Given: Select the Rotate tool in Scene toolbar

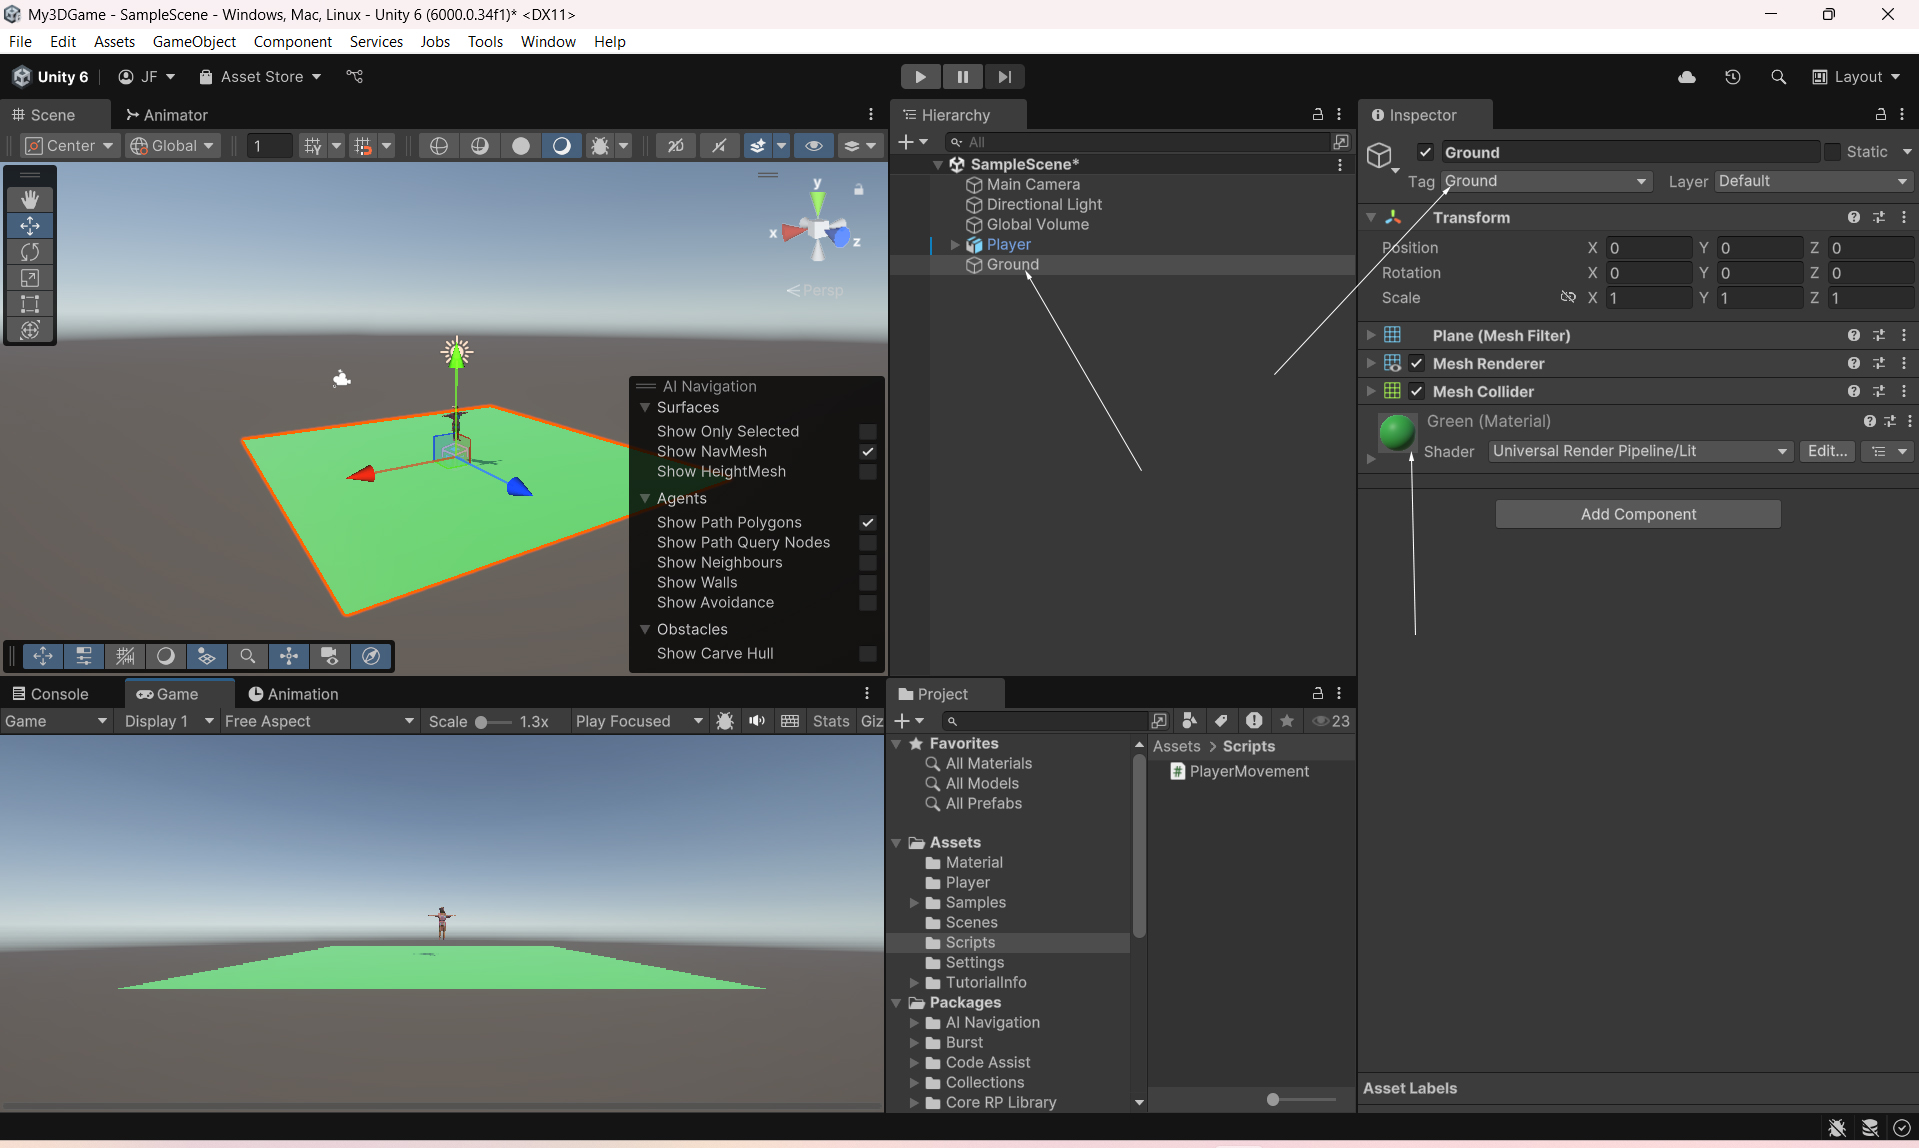Looking at the screenshot, I should 30,252.
